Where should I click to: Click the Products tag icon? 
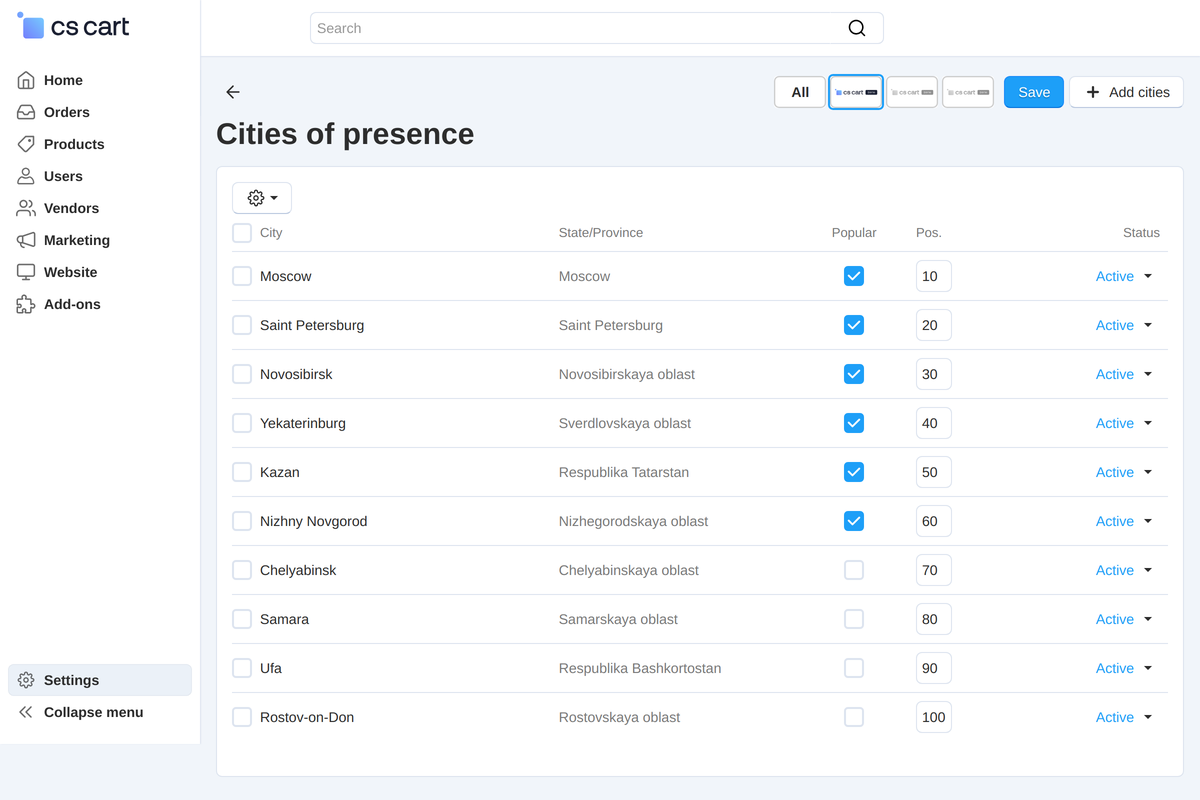[x=26, y=144]
